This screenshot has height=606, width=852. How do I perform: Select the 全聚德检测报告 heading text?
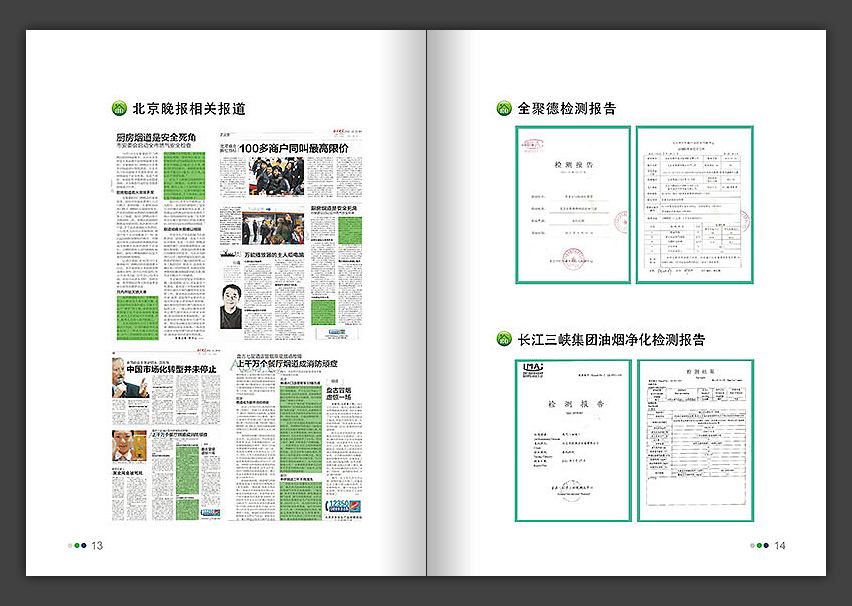tap(567, 109)
